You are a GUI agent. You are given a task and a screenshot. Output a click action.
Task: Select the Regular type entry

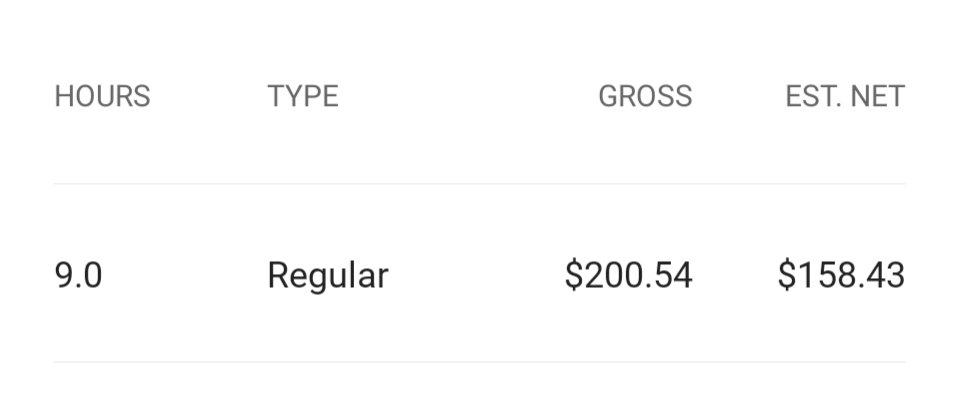[x=328, y=276]
